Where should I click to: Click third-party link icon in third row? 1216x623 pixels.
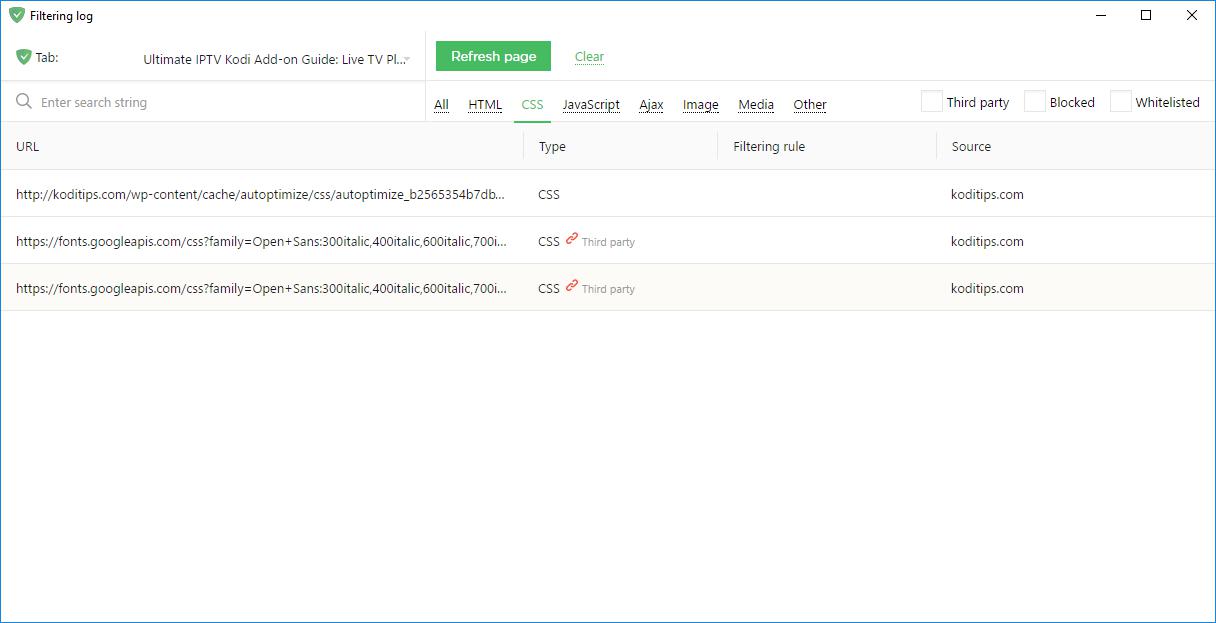coord(572,286)
